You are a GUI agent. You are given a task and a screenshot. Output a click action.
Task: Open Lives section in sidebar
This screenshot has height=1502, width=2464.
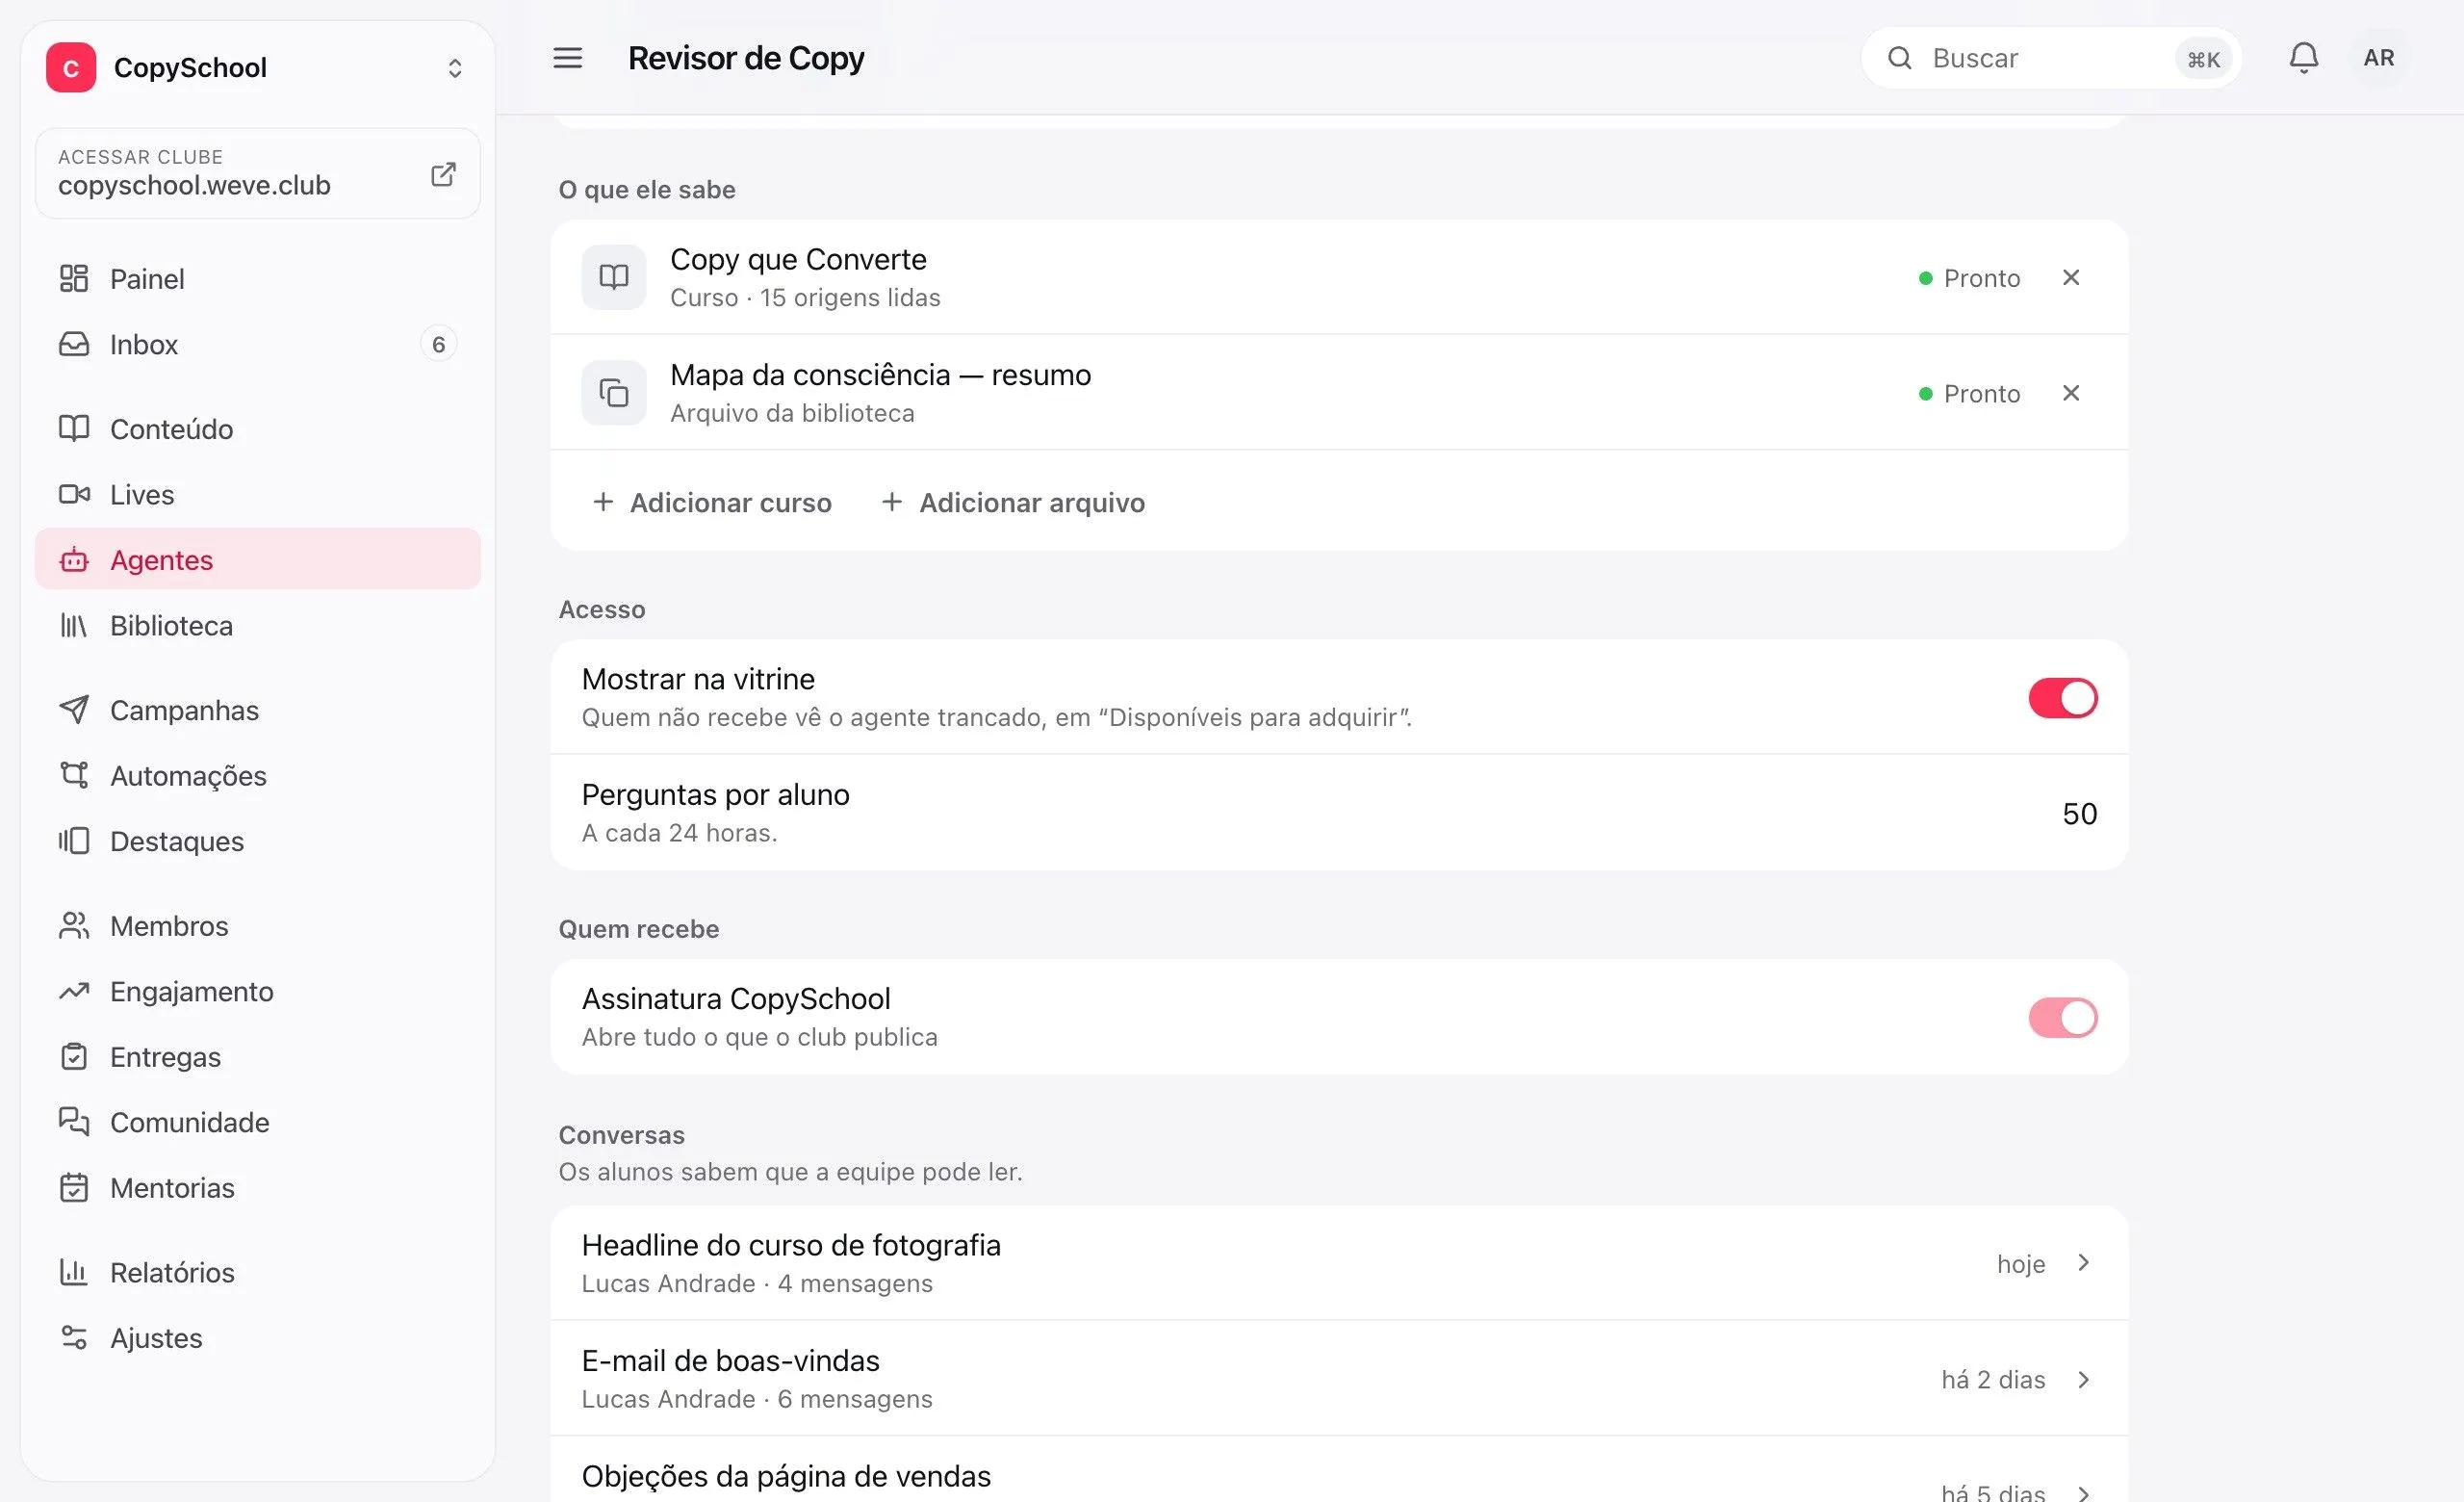click(x=258, y=494)
